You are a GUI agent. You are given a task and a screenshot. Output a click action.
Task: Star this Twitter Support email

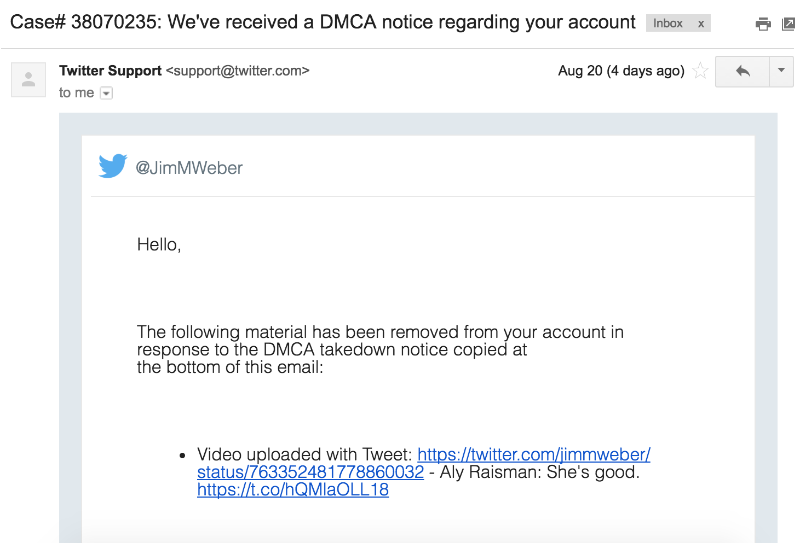[x=701, y=71]
